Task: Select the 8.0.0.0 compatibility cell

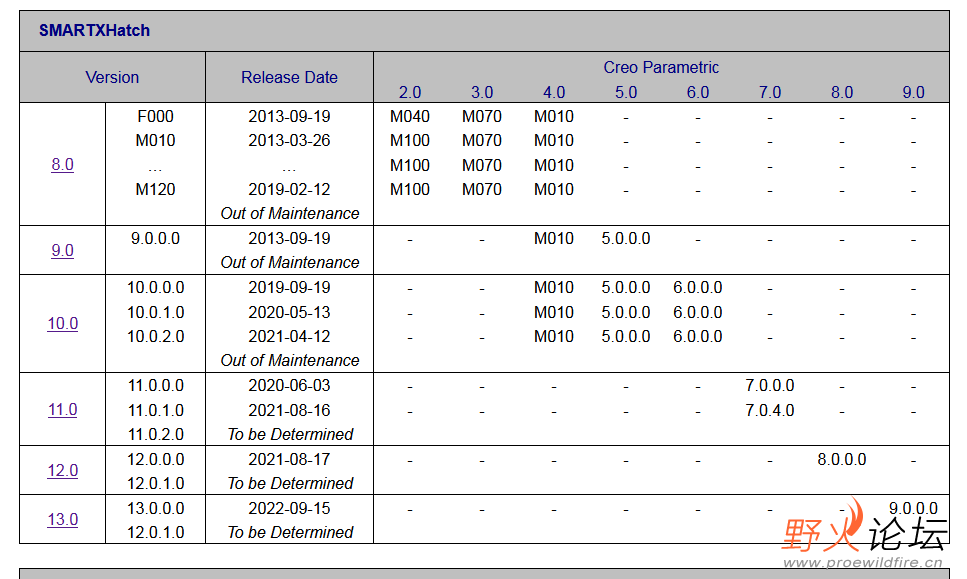Action: coord(842,460)
